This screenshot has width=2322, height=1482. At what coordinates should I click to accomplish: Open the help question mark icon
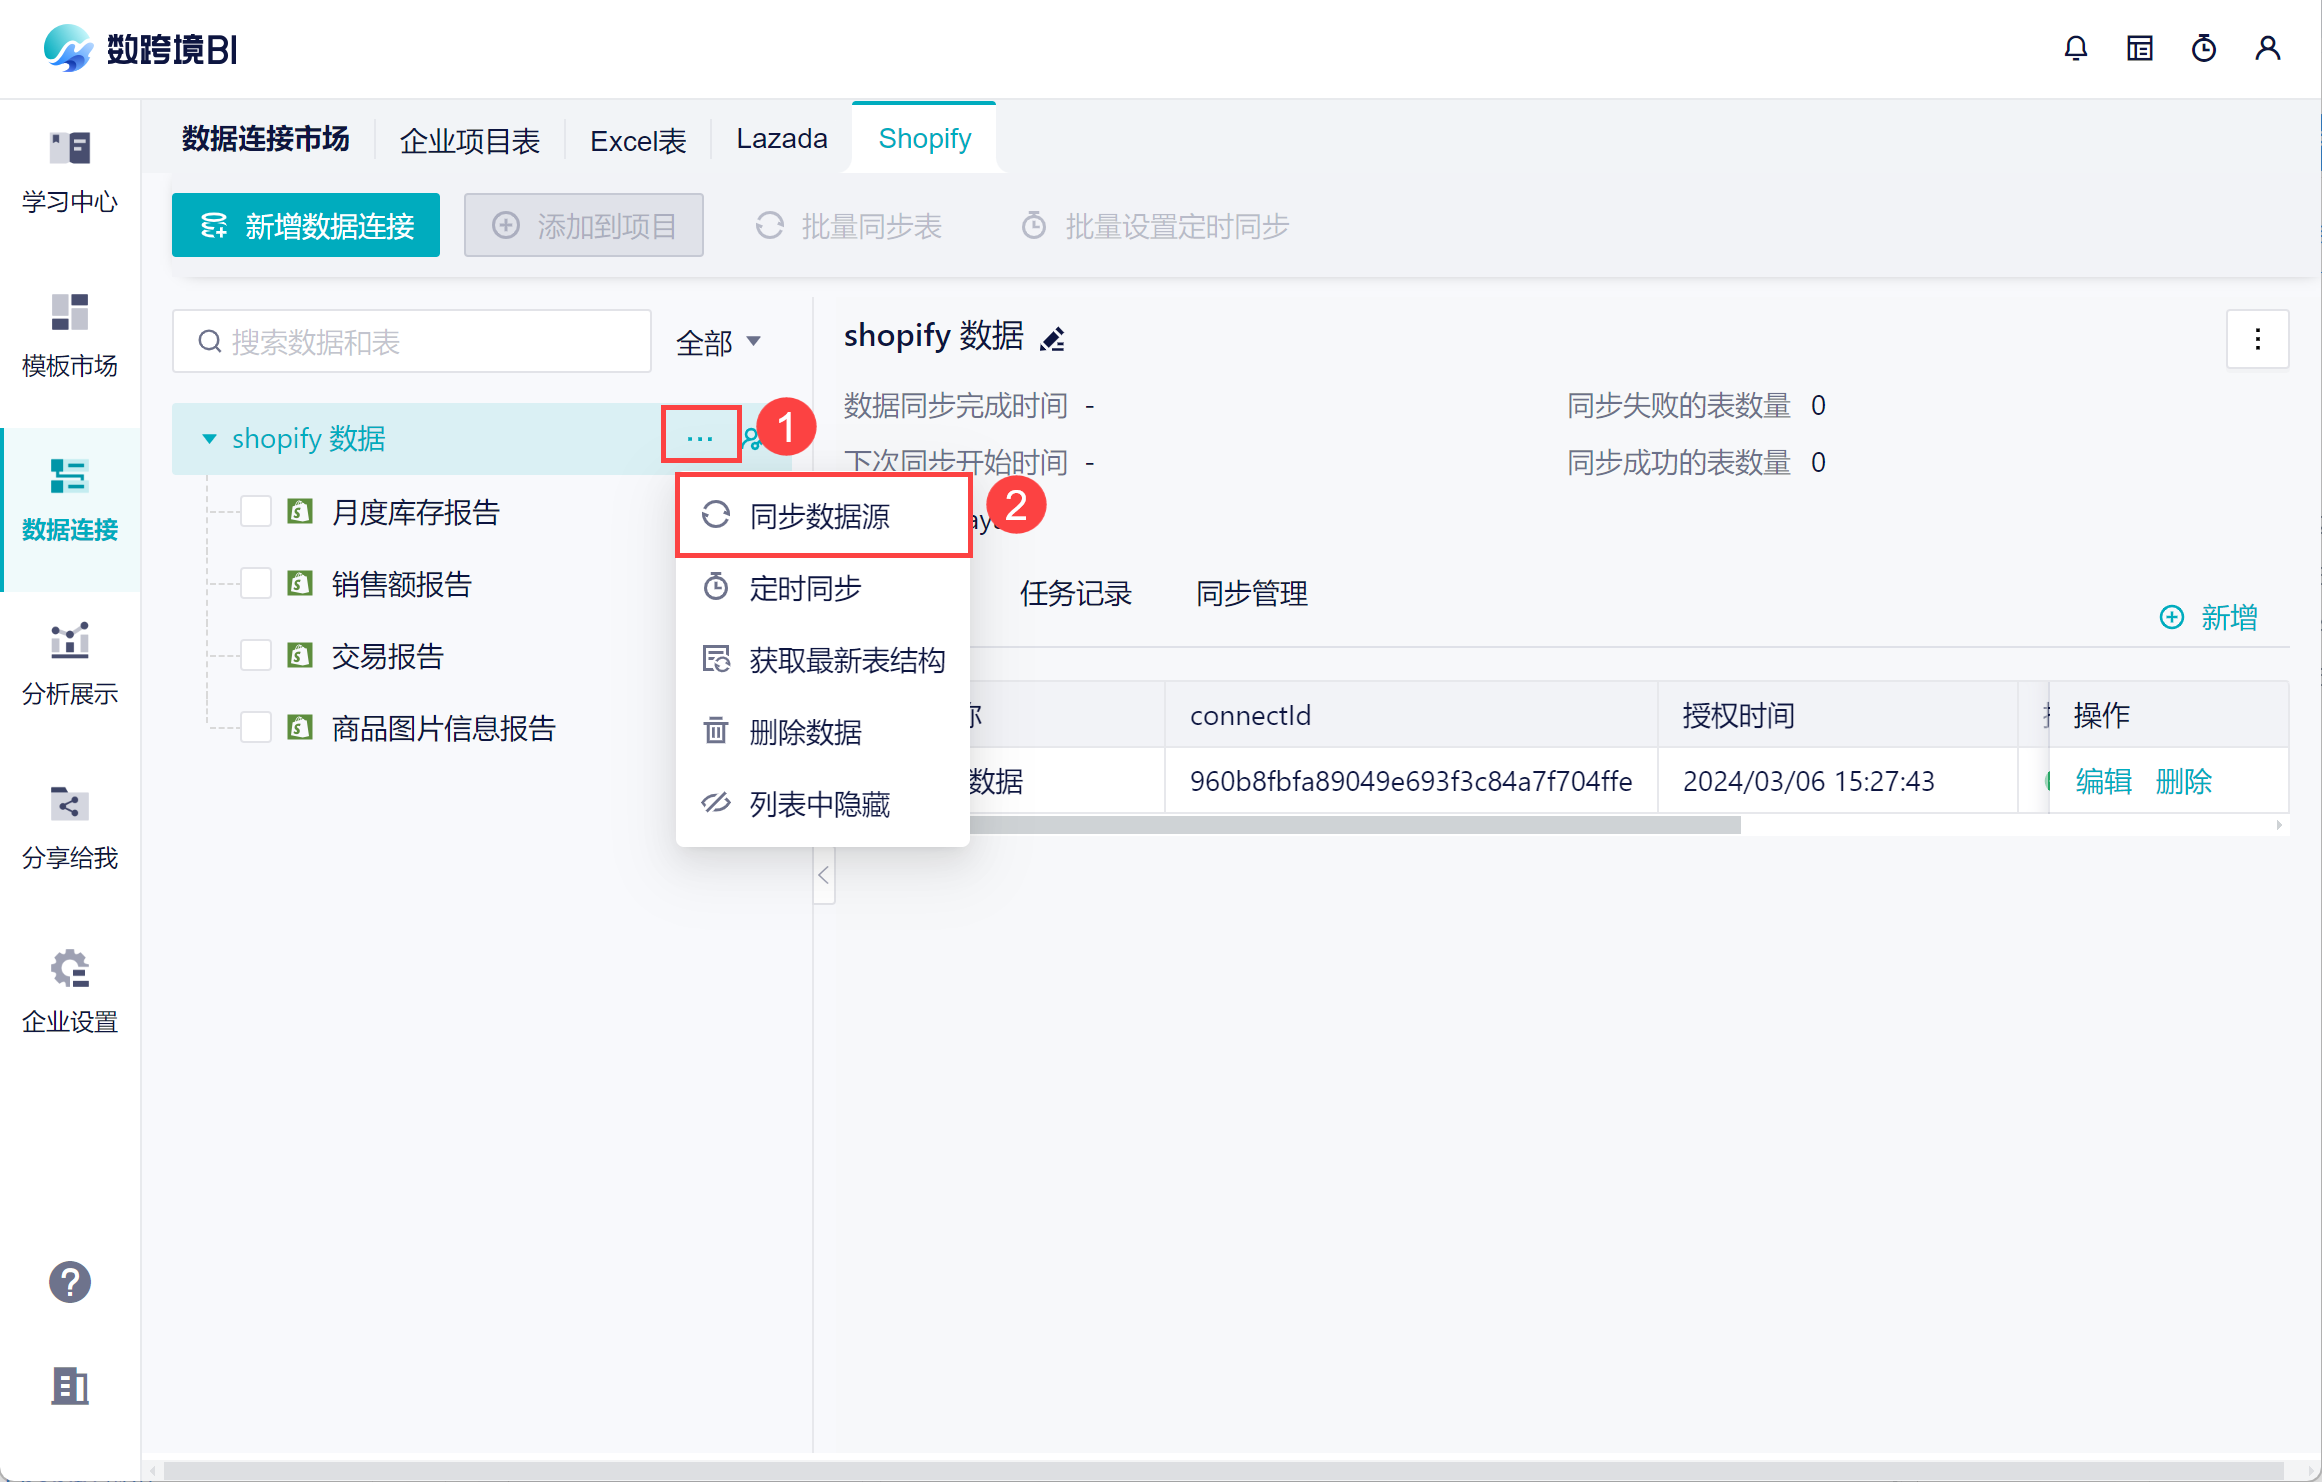tap(70, 1282)
